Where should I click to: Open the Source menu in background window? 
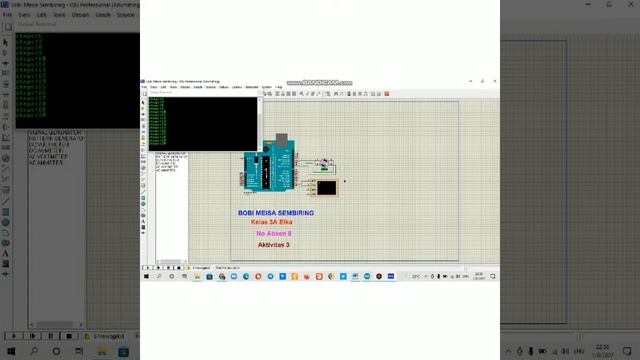coord(125,15)
